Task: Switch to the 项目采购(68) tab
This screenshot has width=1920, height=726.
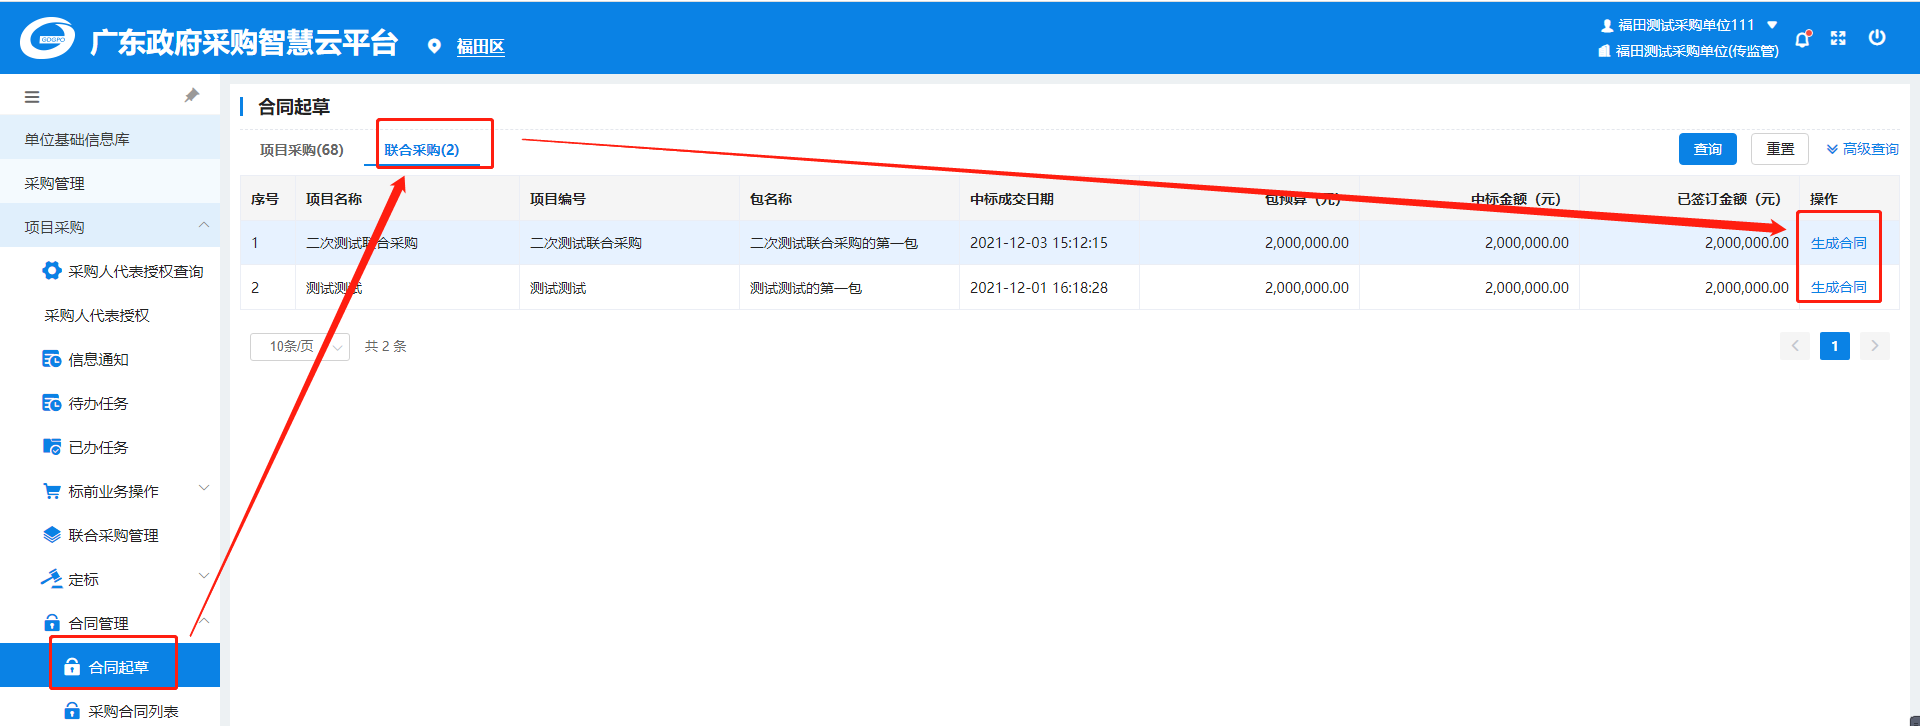Action: click(x=301, y=150)
